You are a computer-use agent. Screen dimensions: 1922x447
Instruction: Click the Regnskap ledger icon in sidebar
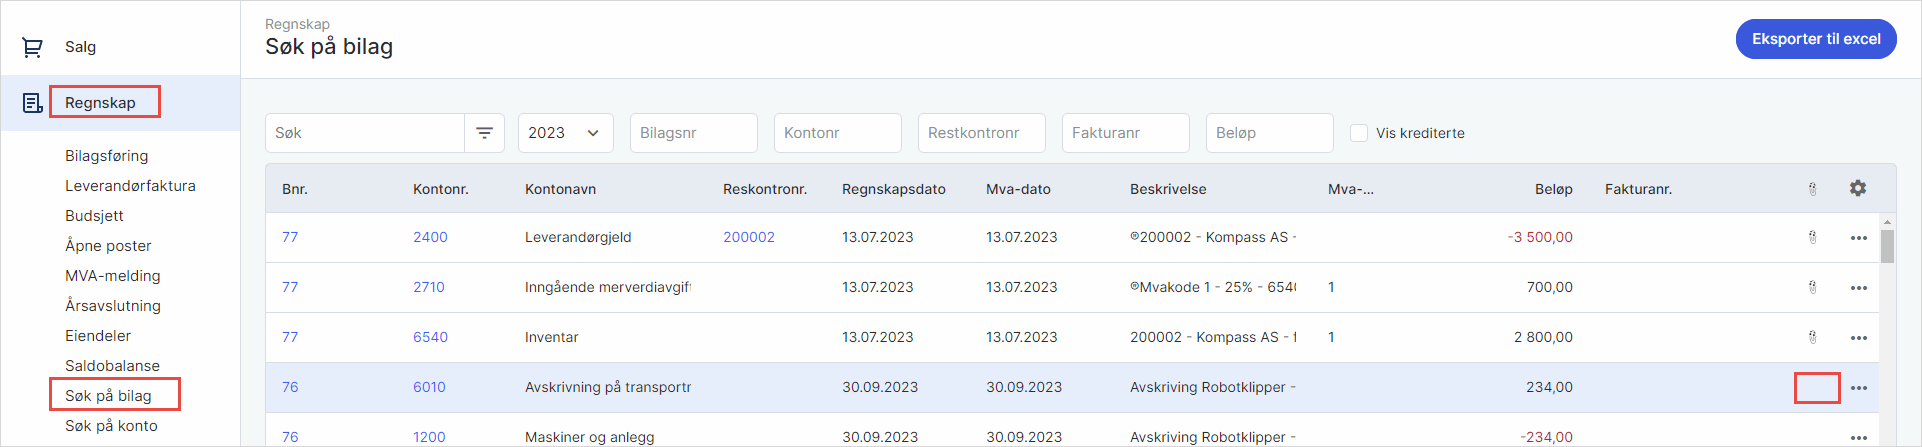pyautogui.click(x=32, y=103)
